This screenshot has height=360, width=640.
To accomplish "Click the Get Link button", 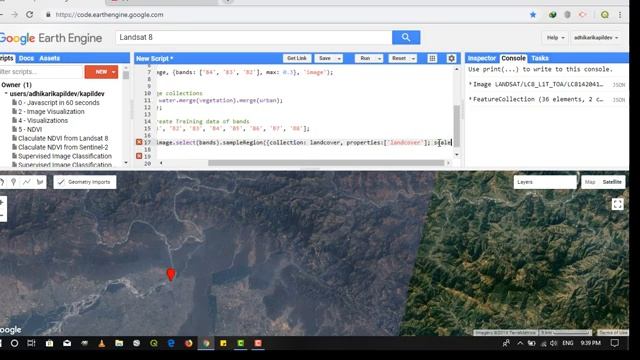I will coord(297,58).
